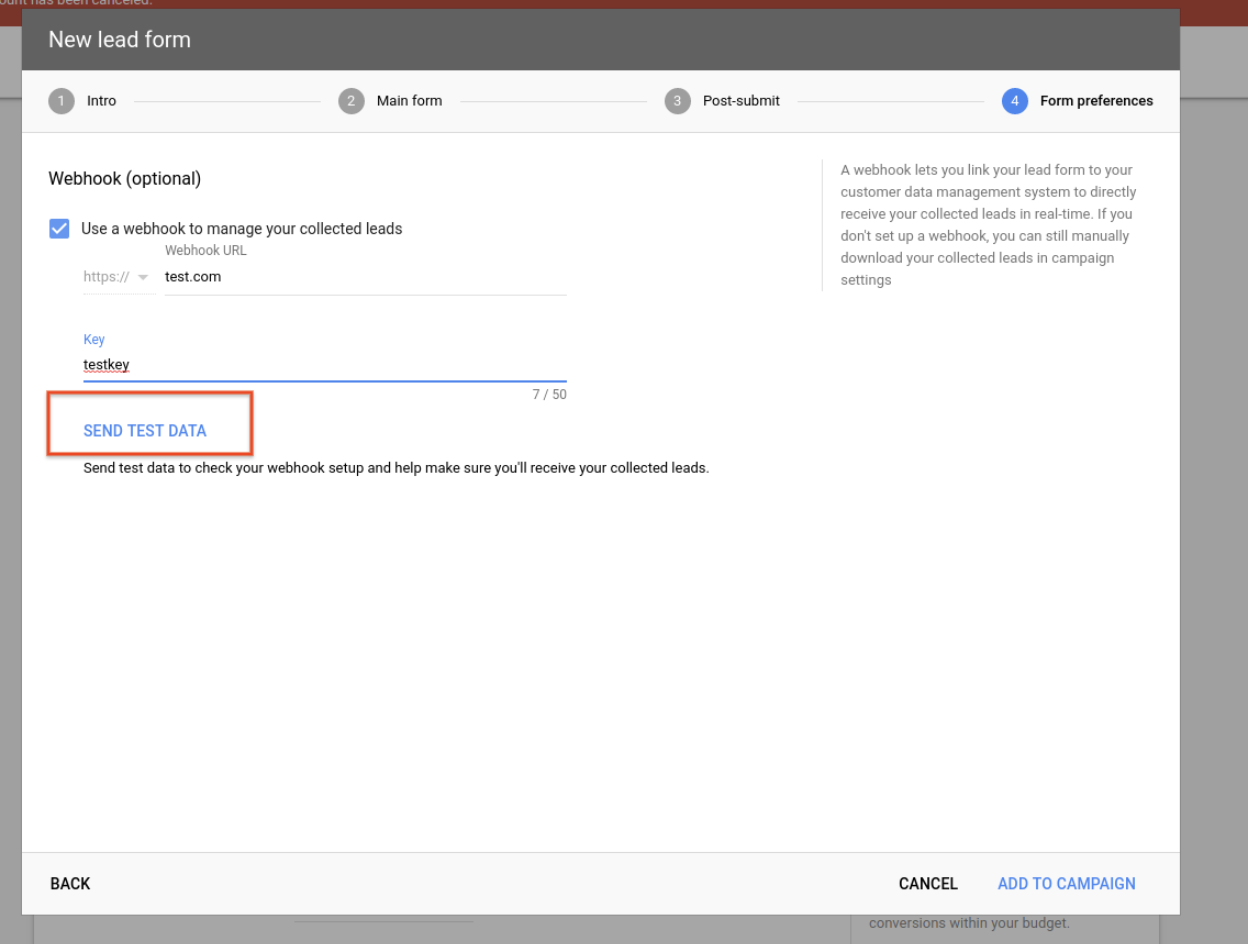
Task: Cancel the new lead form
Action: [x=928, y=884]
